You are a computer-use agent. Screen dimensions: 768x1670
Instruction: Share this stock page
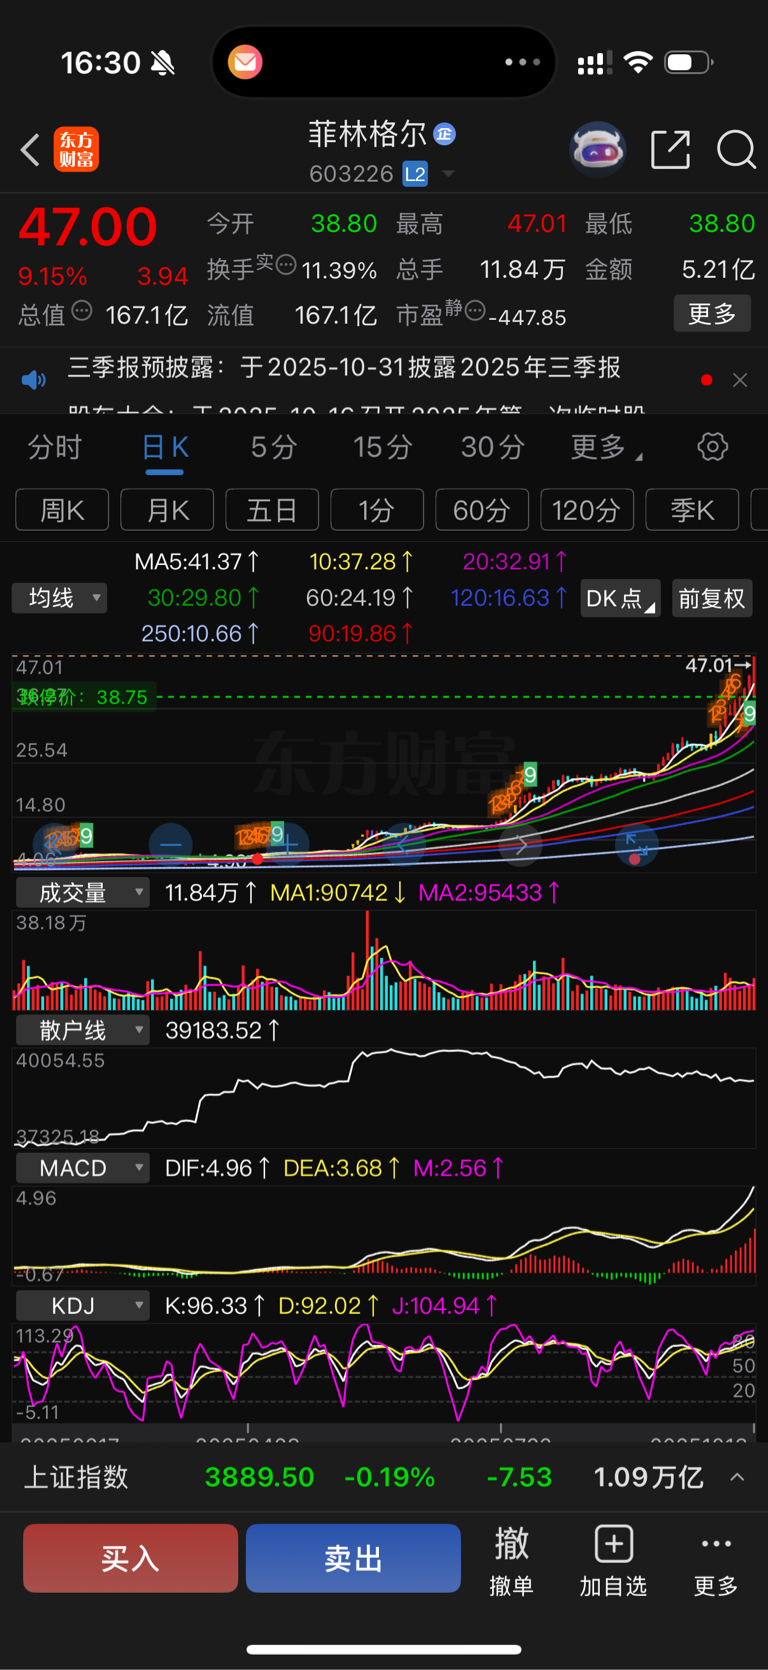(x=670, y=150)
